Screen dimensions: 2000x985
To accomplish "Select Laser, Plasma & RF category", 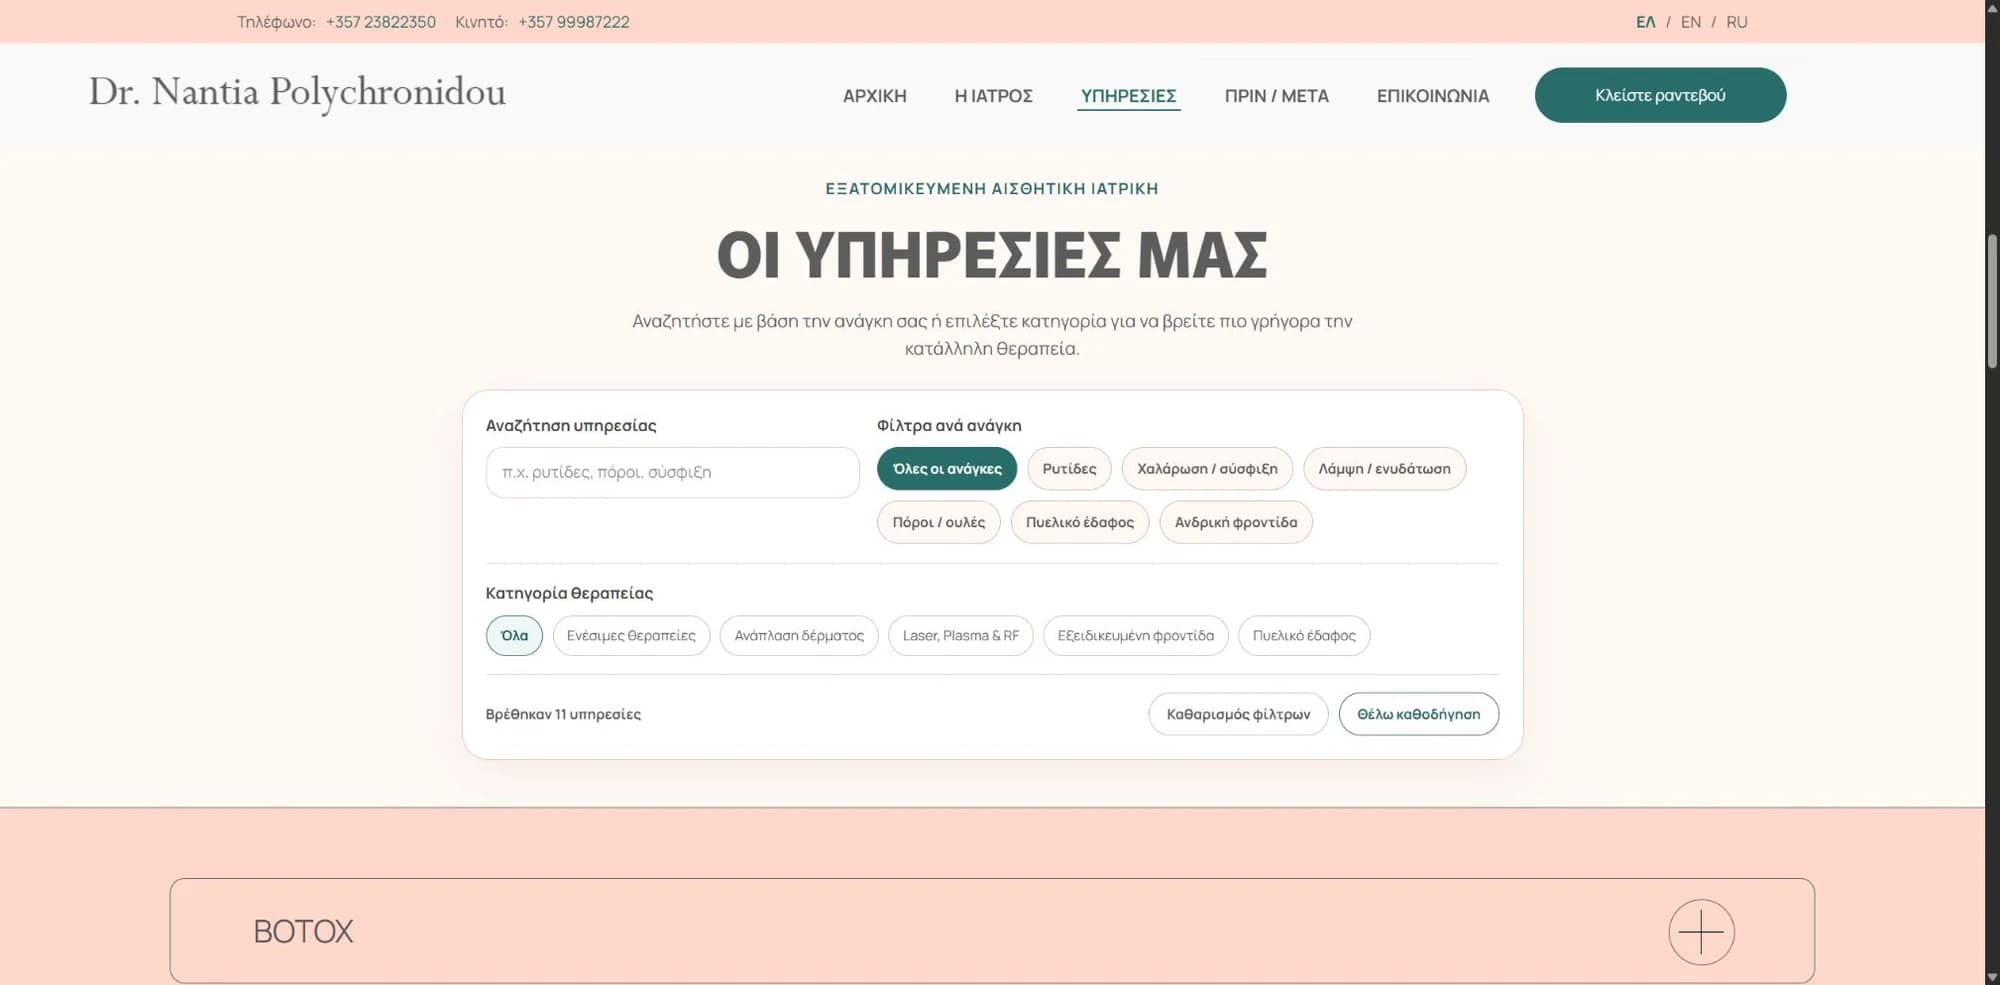I will pos(960,635).
